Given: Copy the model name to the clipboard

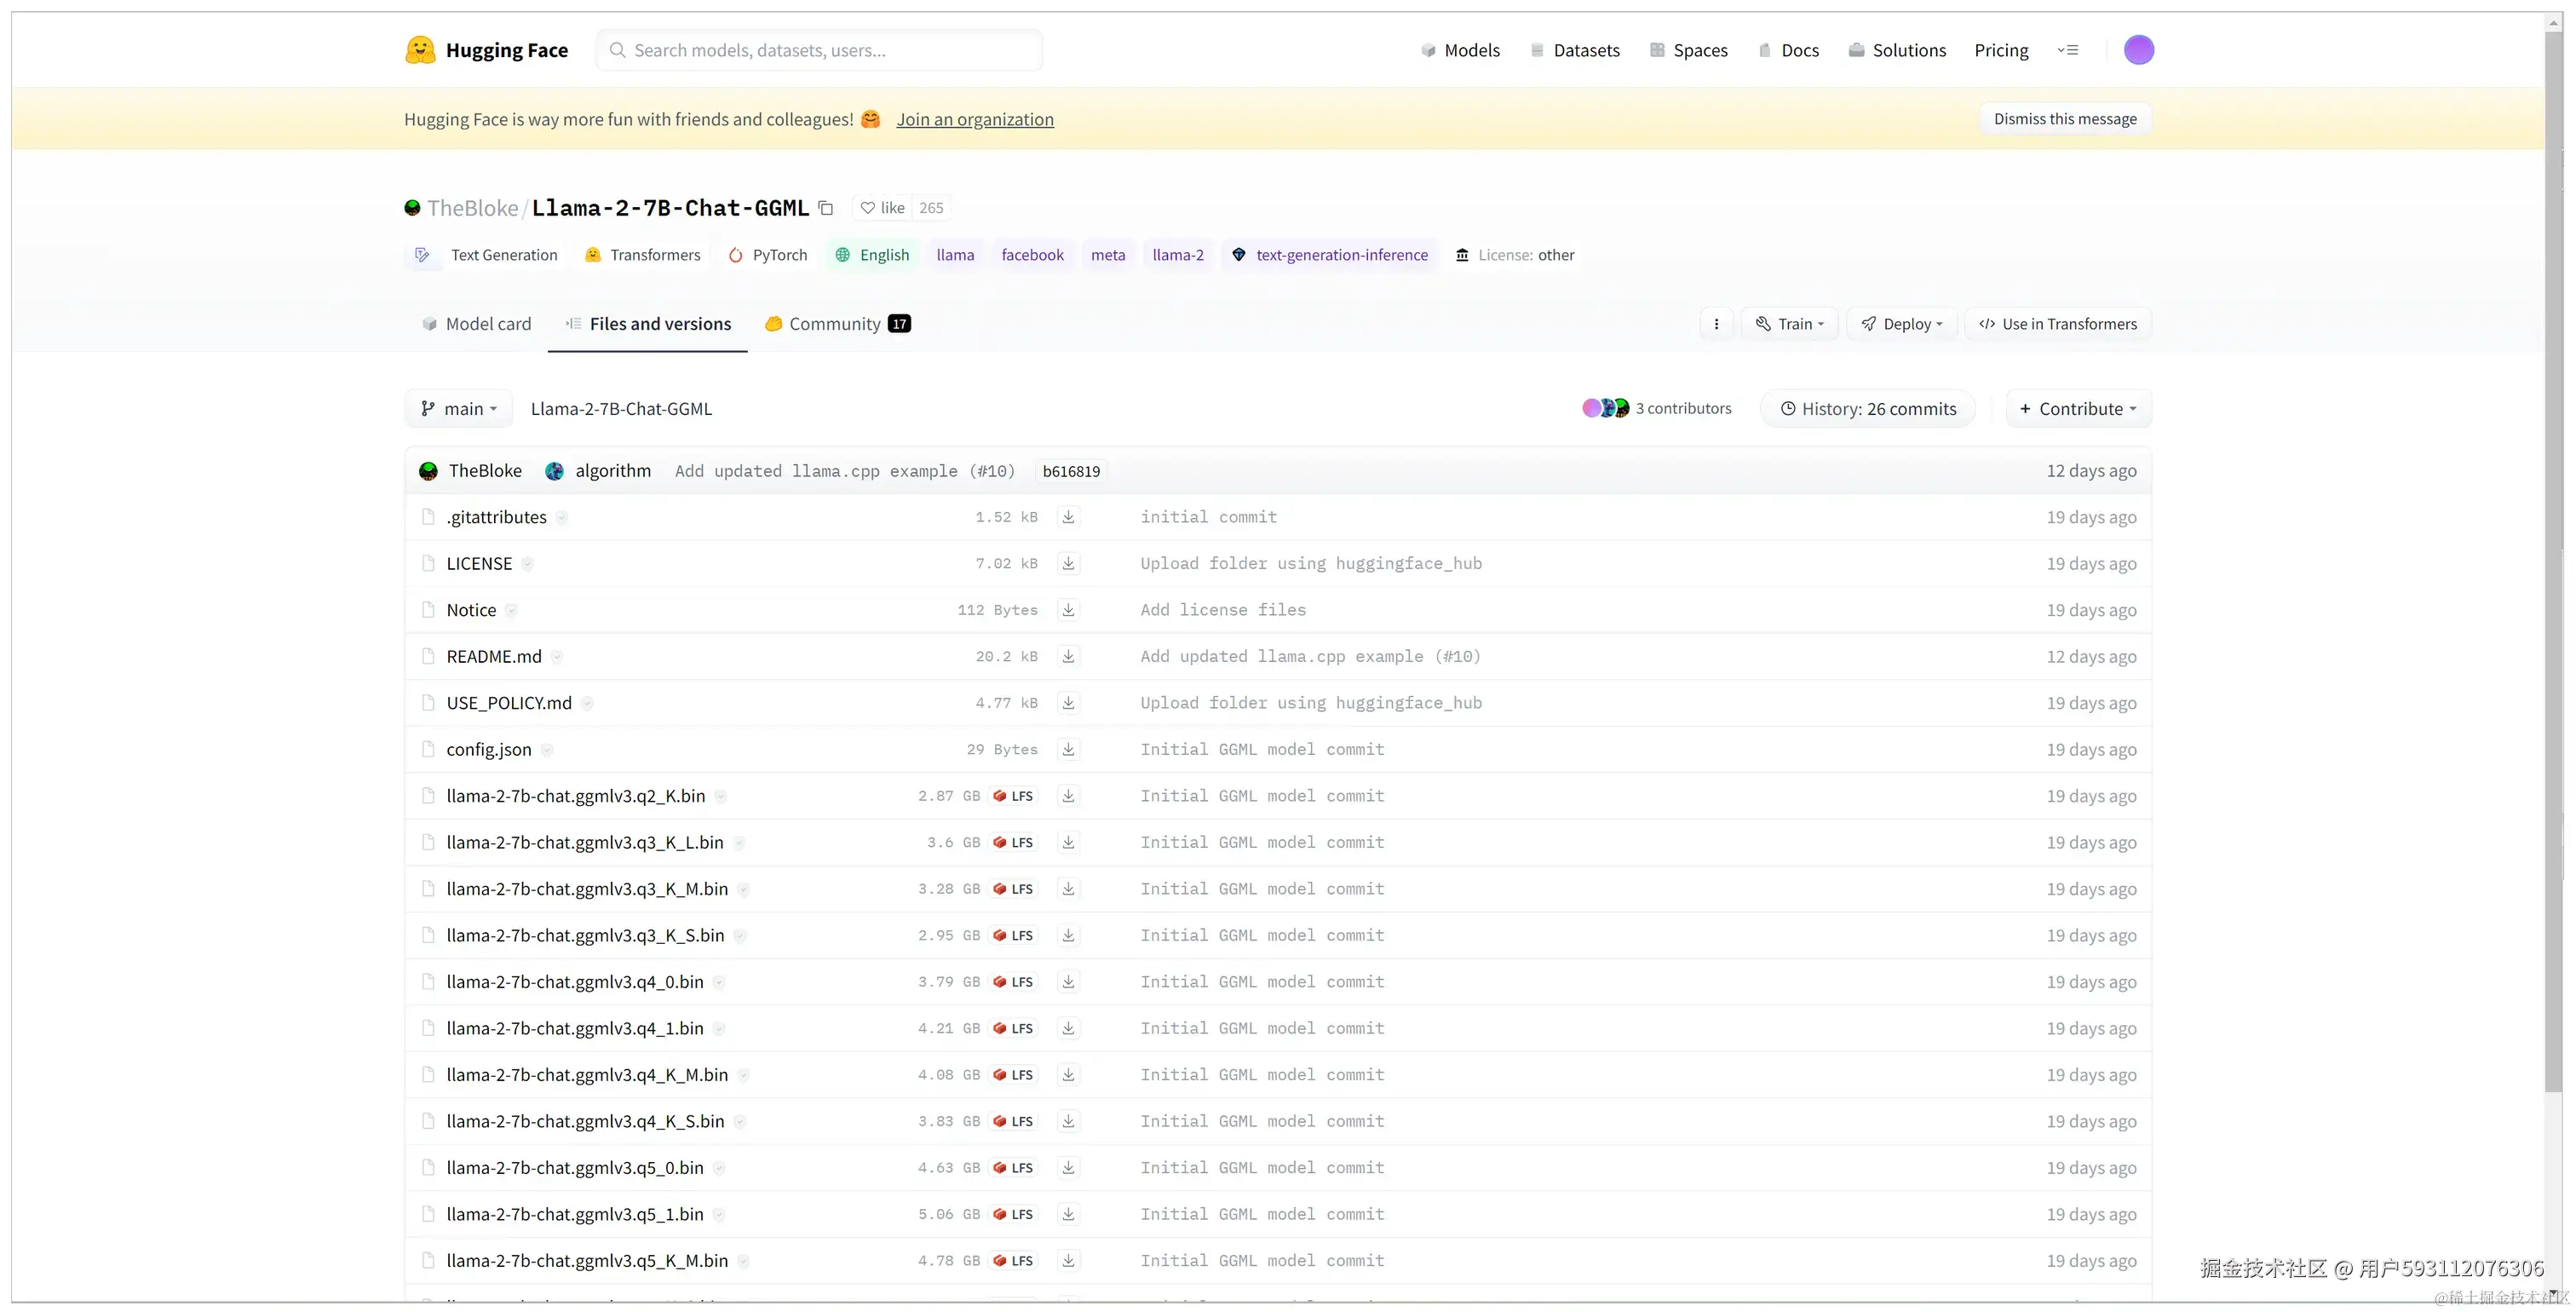Looking at the screenshot, I should [x=826, y=208].
